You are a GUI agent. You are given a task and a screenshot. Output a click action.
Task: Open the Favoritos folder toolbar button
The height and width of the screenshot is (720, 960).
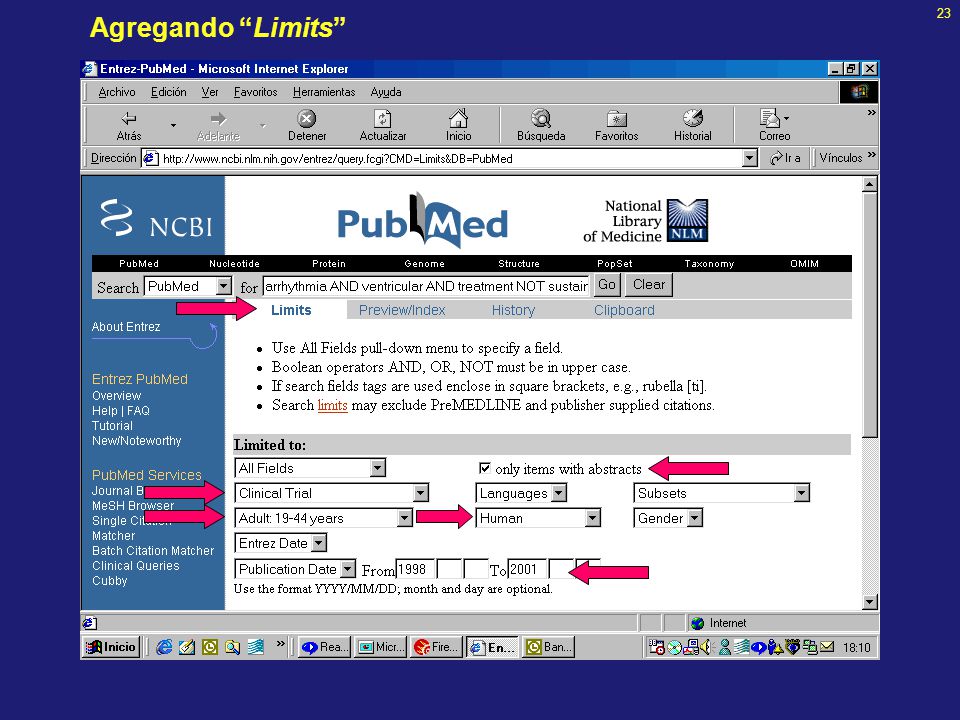pos(617,126)
